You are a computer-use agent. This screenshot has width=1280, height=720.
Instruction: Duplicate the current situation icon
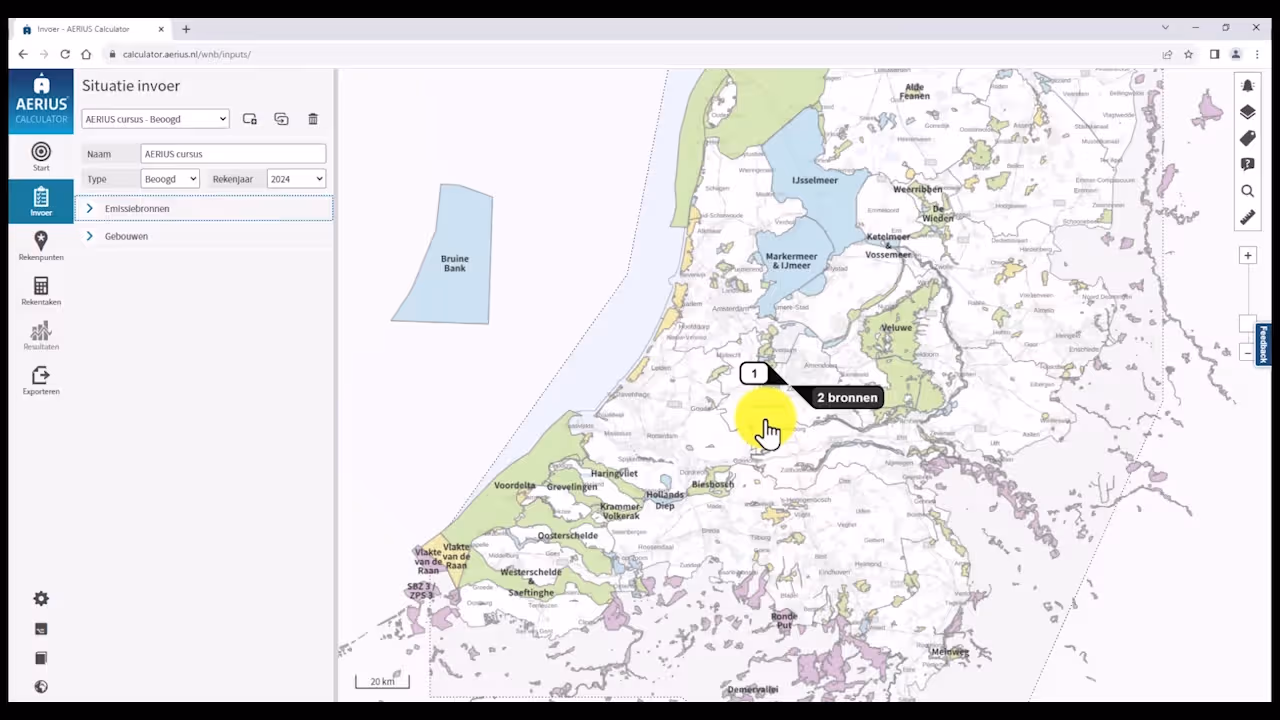click(281, 119)
